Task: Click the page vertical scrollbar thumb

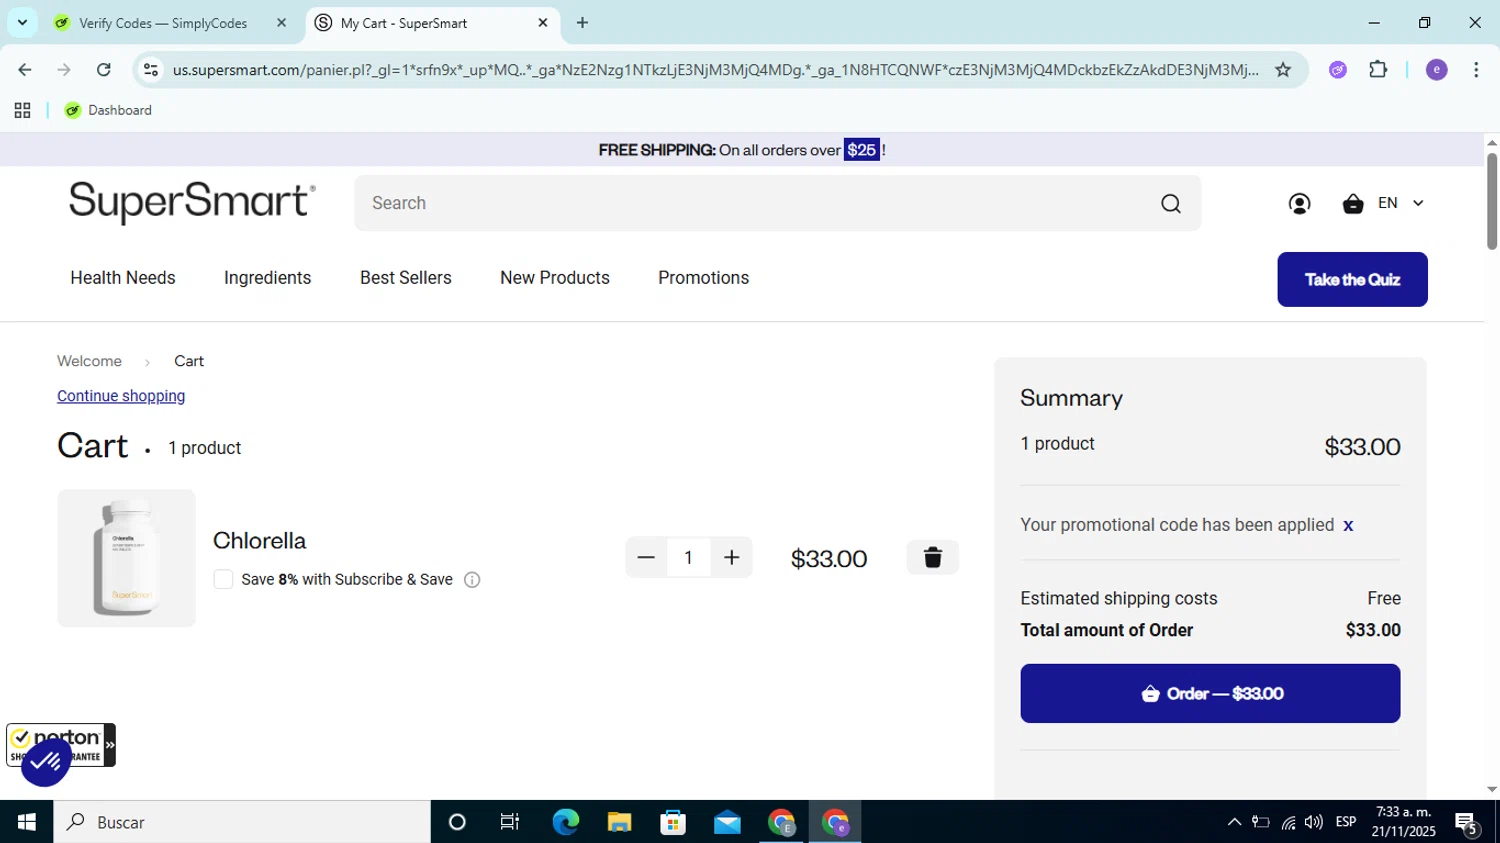Action: (x=1491, y=200)
